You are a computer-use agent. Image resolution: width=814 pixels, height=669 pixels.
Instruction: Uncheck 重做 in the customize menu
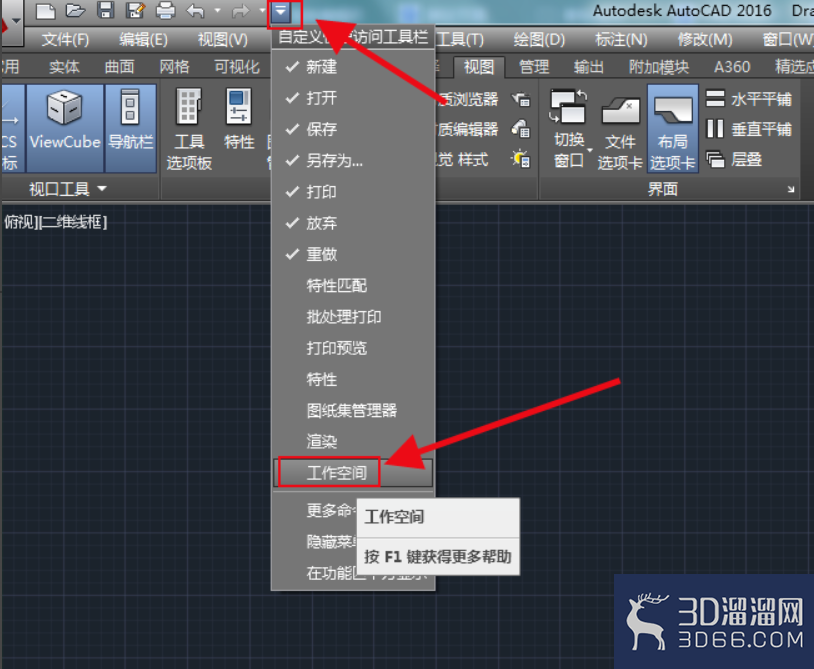[x=353, y=254]
